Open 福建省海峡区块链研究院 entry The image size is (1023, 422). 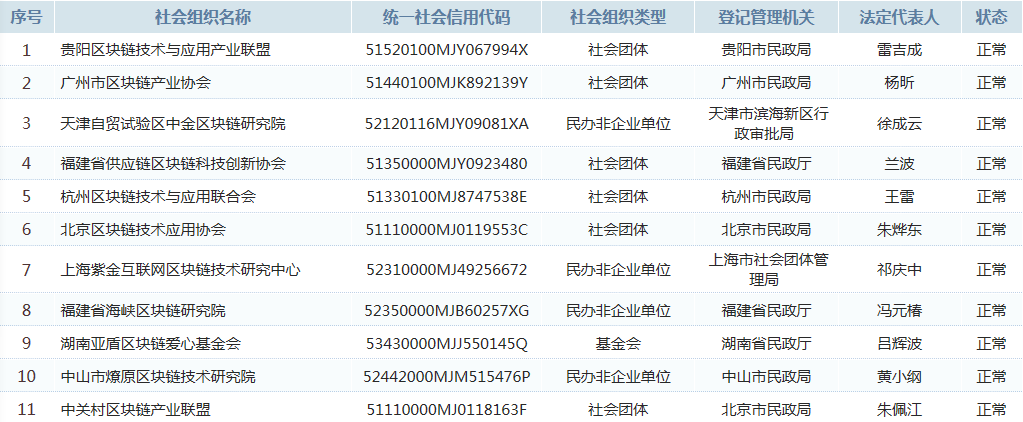[143, 310]
